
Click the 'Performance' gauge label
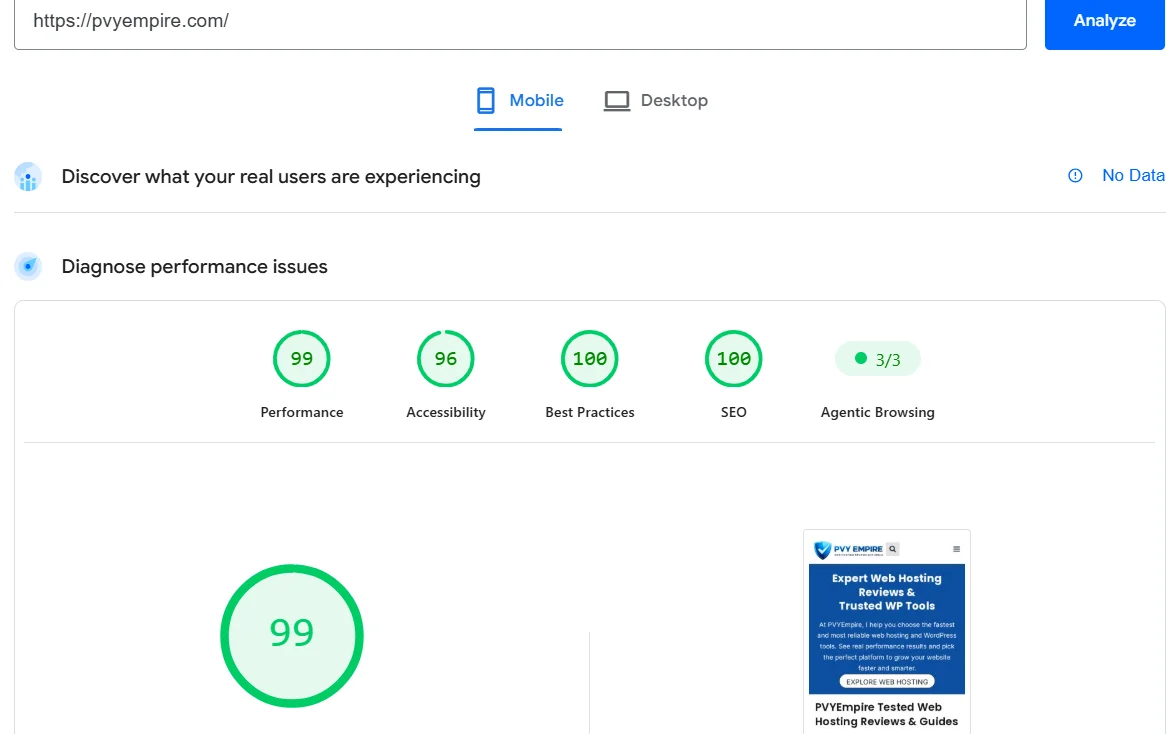(x=302, y=412)
